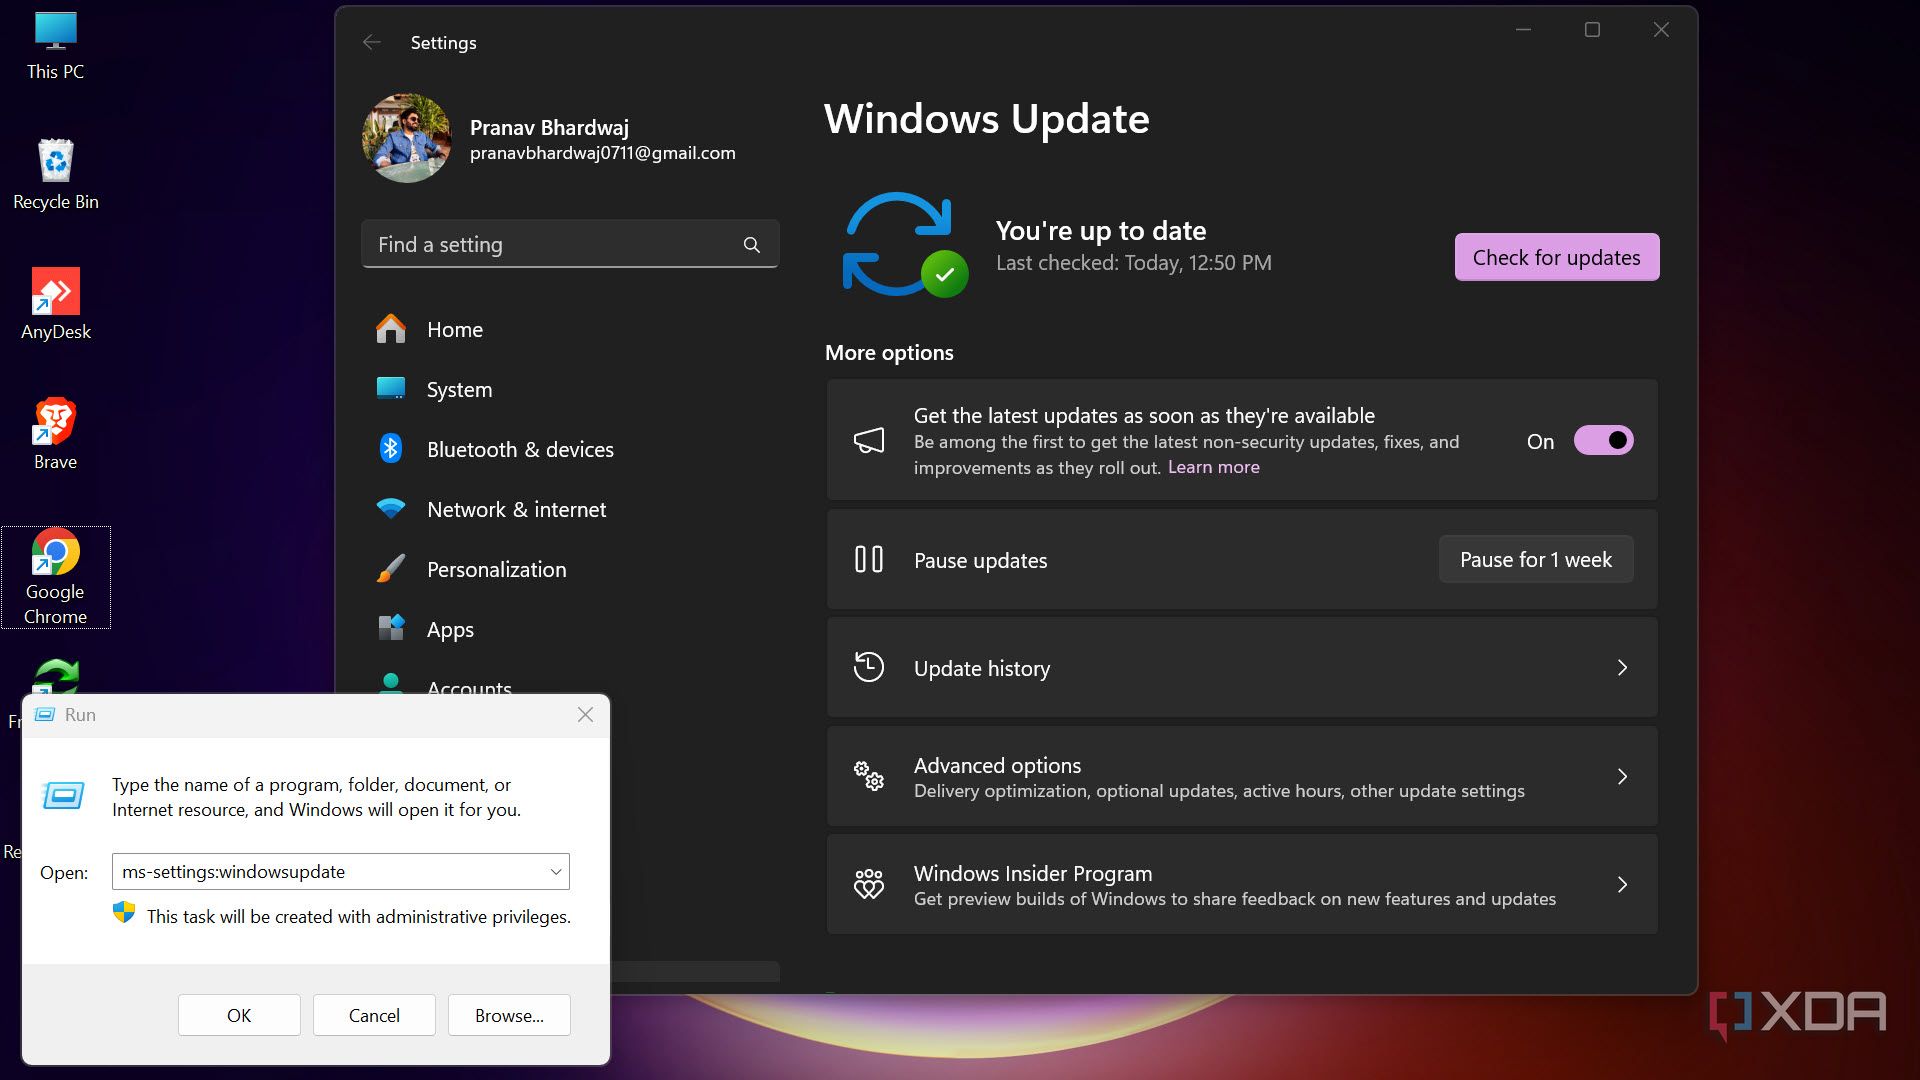
Task: Click OK in Run dialog
Action: coord(239,1015)
